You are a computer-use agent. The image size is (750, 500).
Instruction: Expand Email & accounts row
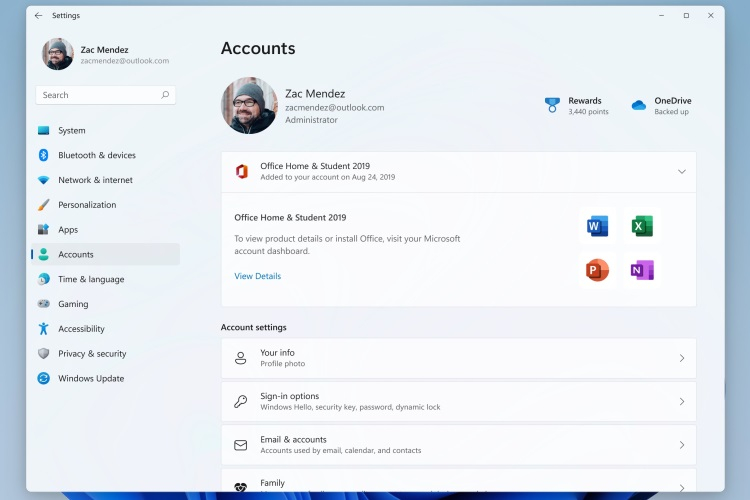(x=682, y=445)
